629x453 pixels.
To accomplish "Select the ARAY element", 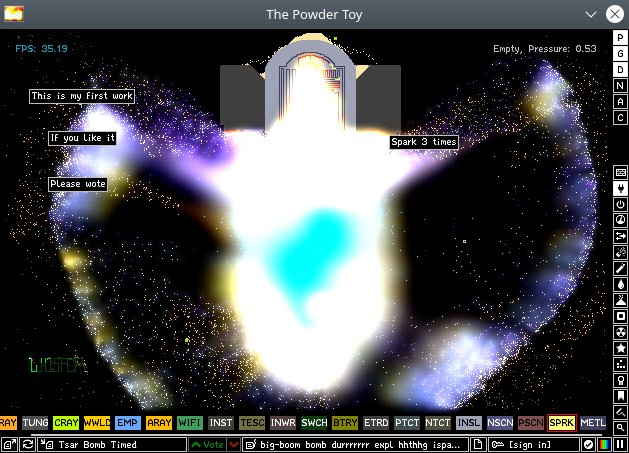I will (x=159, y=423).
